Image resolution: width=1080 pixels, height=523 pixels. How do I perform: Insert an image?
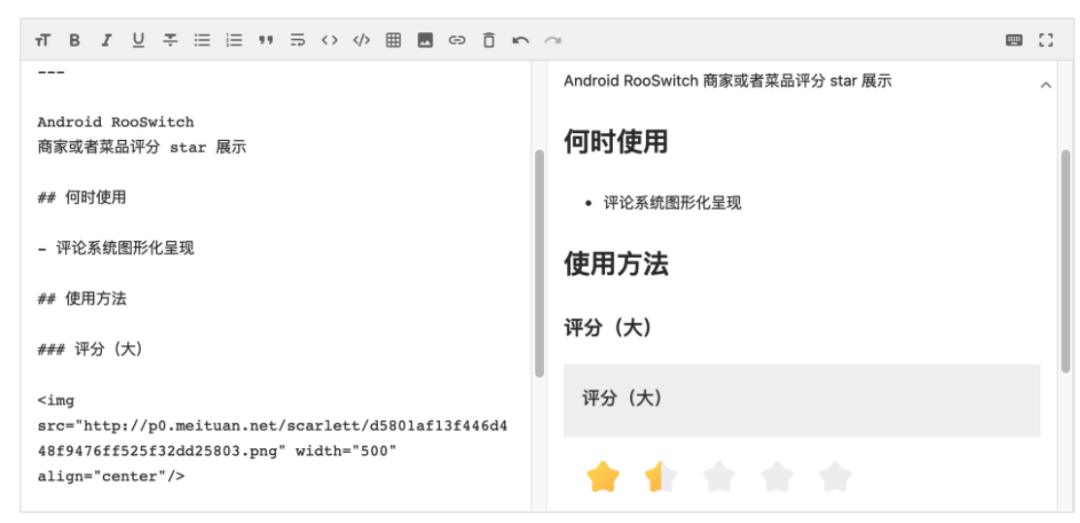[426, 41]
